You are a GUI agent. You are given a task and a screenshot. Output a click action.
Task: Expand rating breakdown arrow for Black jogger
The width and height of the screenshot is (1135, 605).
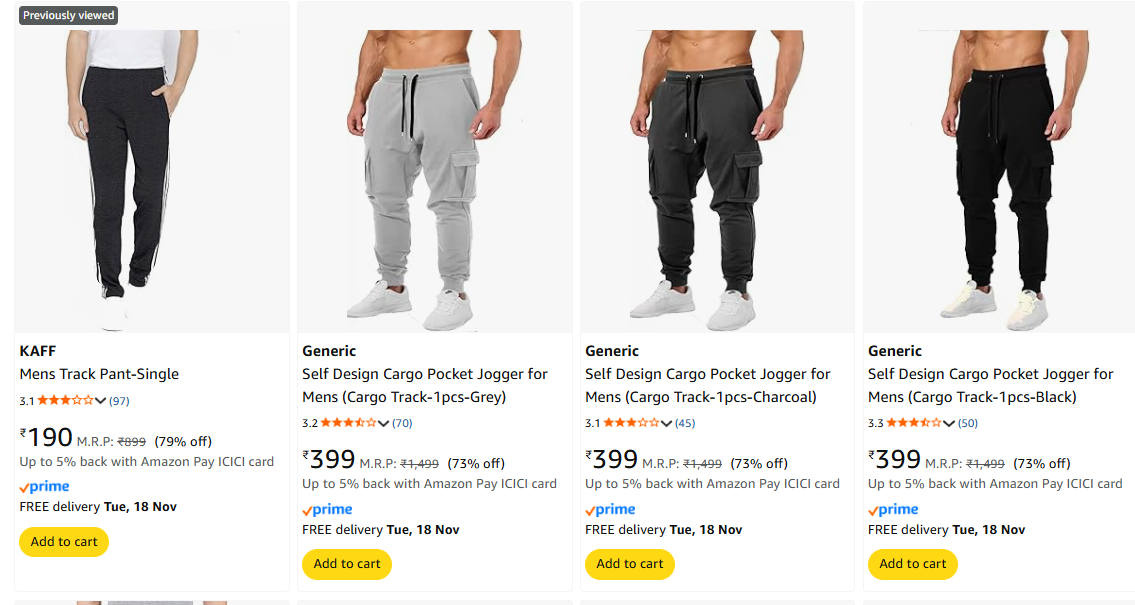pyautogui.click(x=950, y=425)
